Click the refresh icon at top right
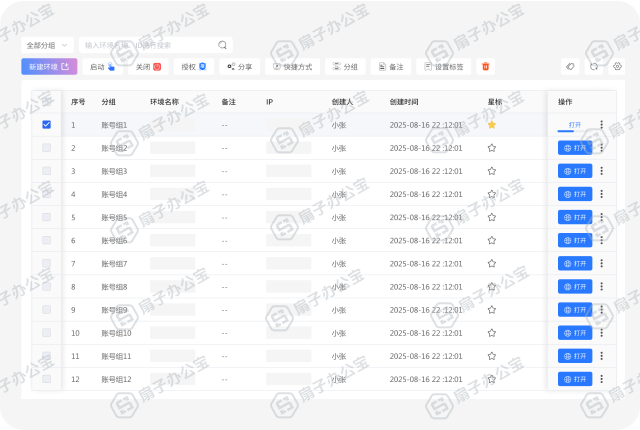Image resolution: width=640 pixels, height=430 pixels. 594,67
